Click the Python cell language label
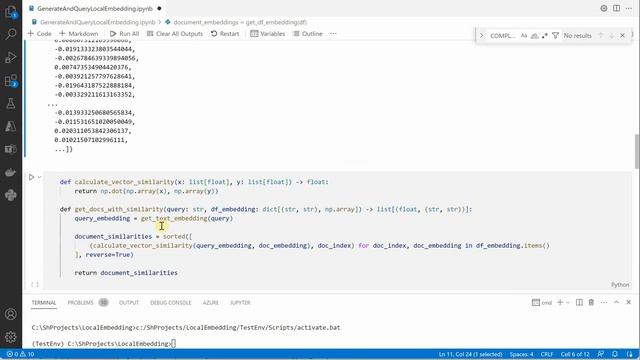The width and height of the screenshot is (640, 360). click(620, 284)
